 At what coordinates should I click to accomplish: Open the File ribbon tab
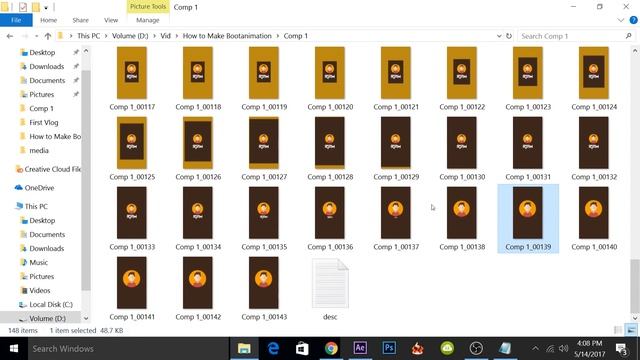click(16, 20)
